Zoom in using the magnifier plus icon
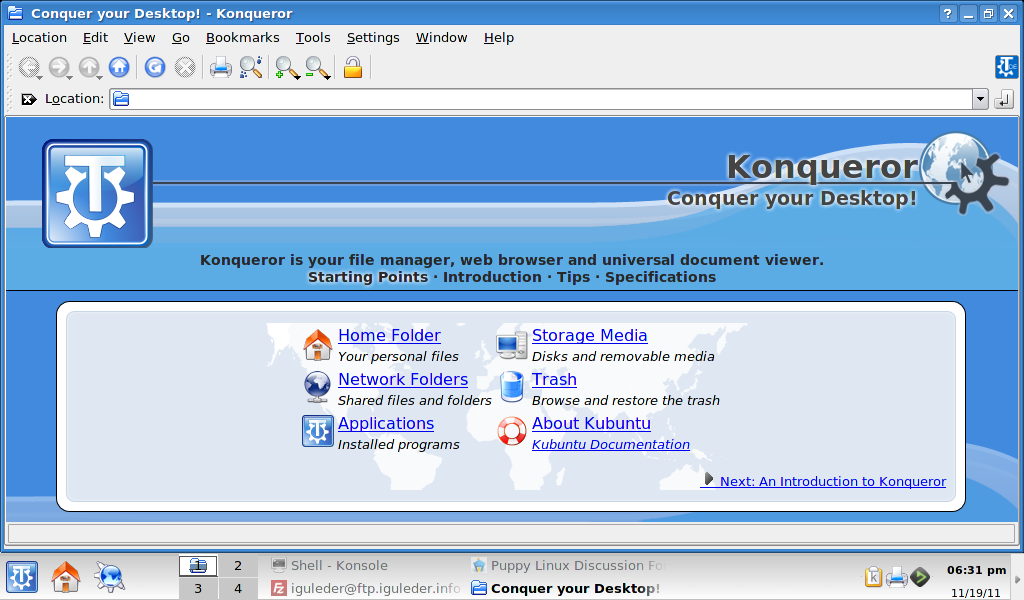 pos(287,67)
